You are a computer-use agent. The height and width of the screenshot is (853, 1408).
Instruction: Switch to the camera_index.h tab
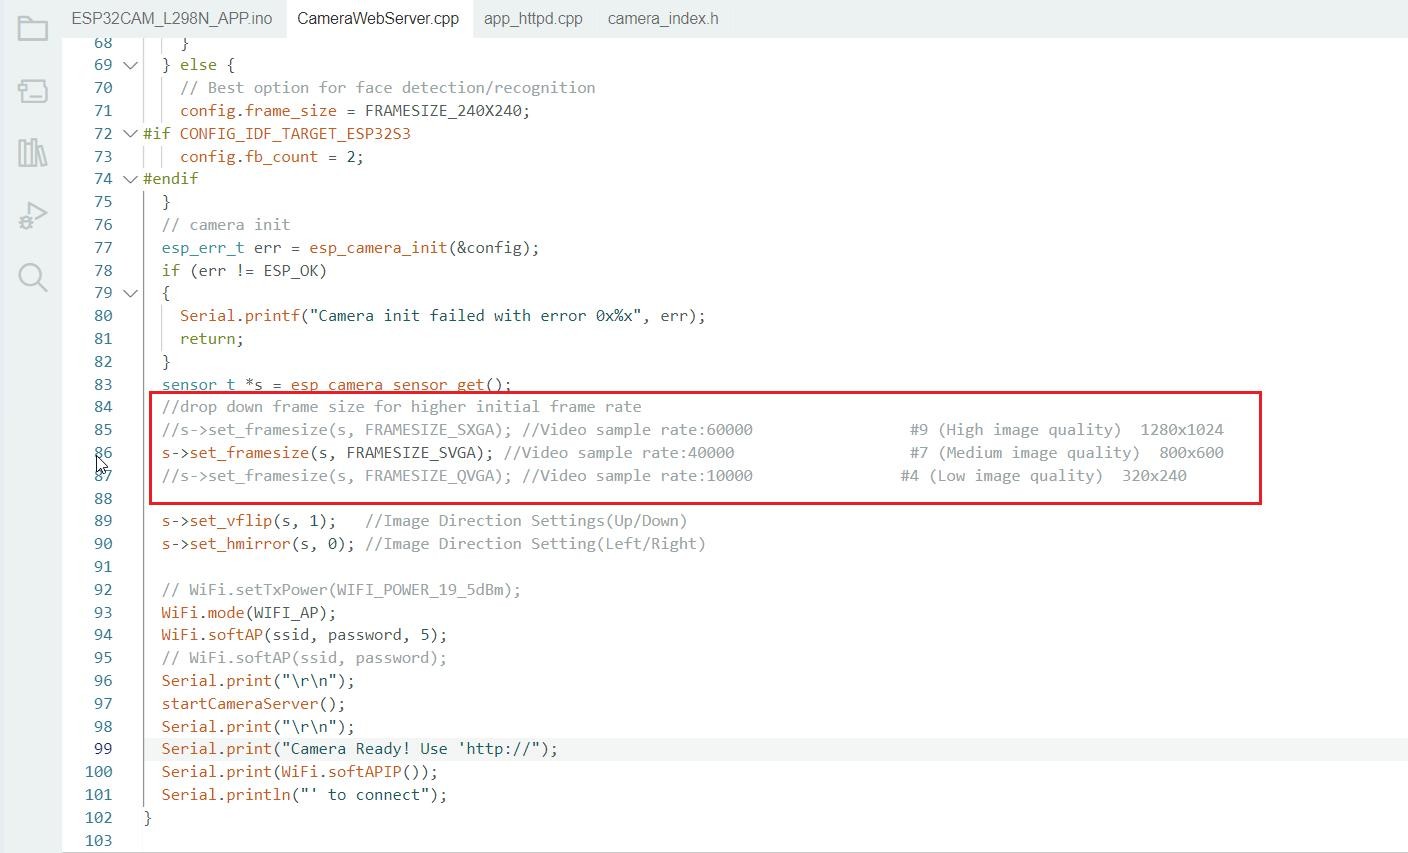pos(663,18)
